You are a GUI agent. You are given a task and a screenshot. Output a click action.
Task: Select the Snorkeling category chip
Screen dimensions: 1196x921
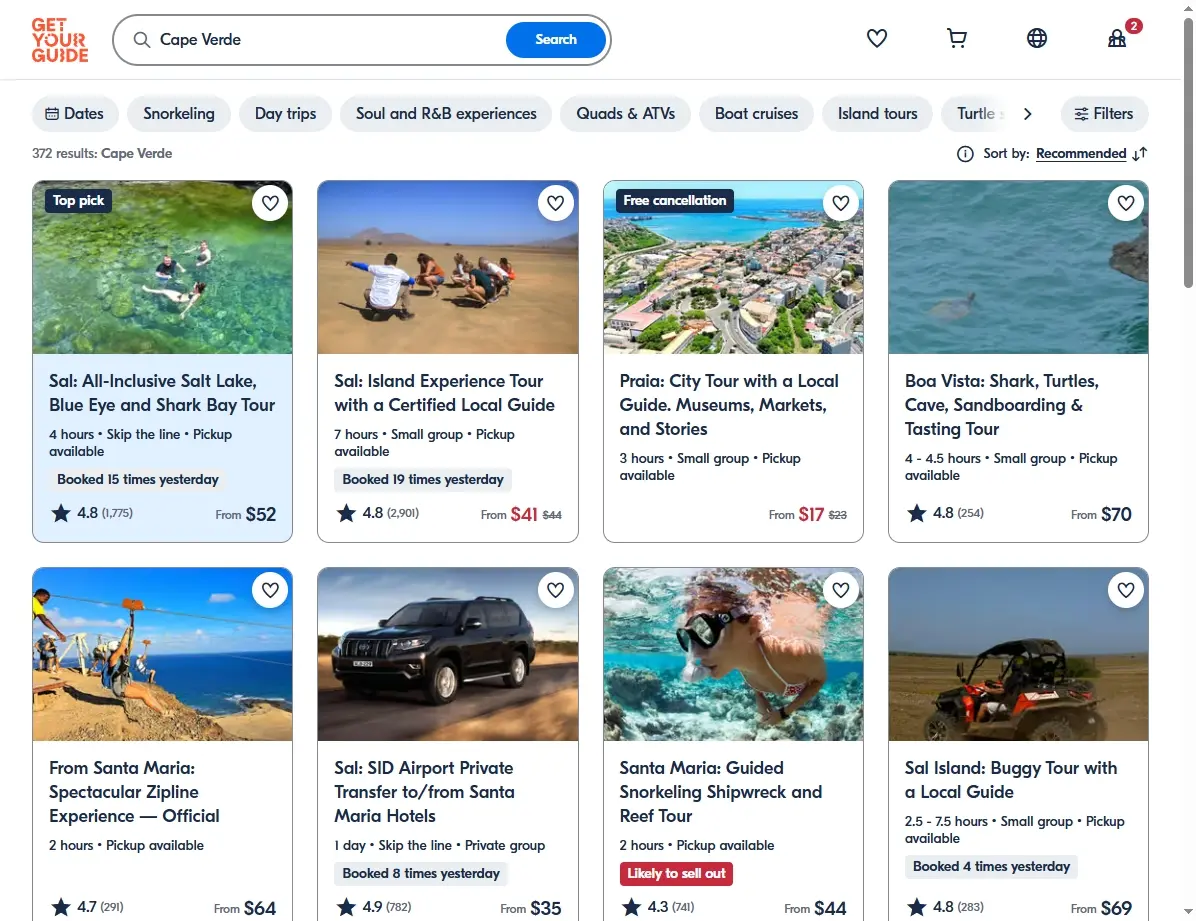pyautogui.click(x=178, y=114)
